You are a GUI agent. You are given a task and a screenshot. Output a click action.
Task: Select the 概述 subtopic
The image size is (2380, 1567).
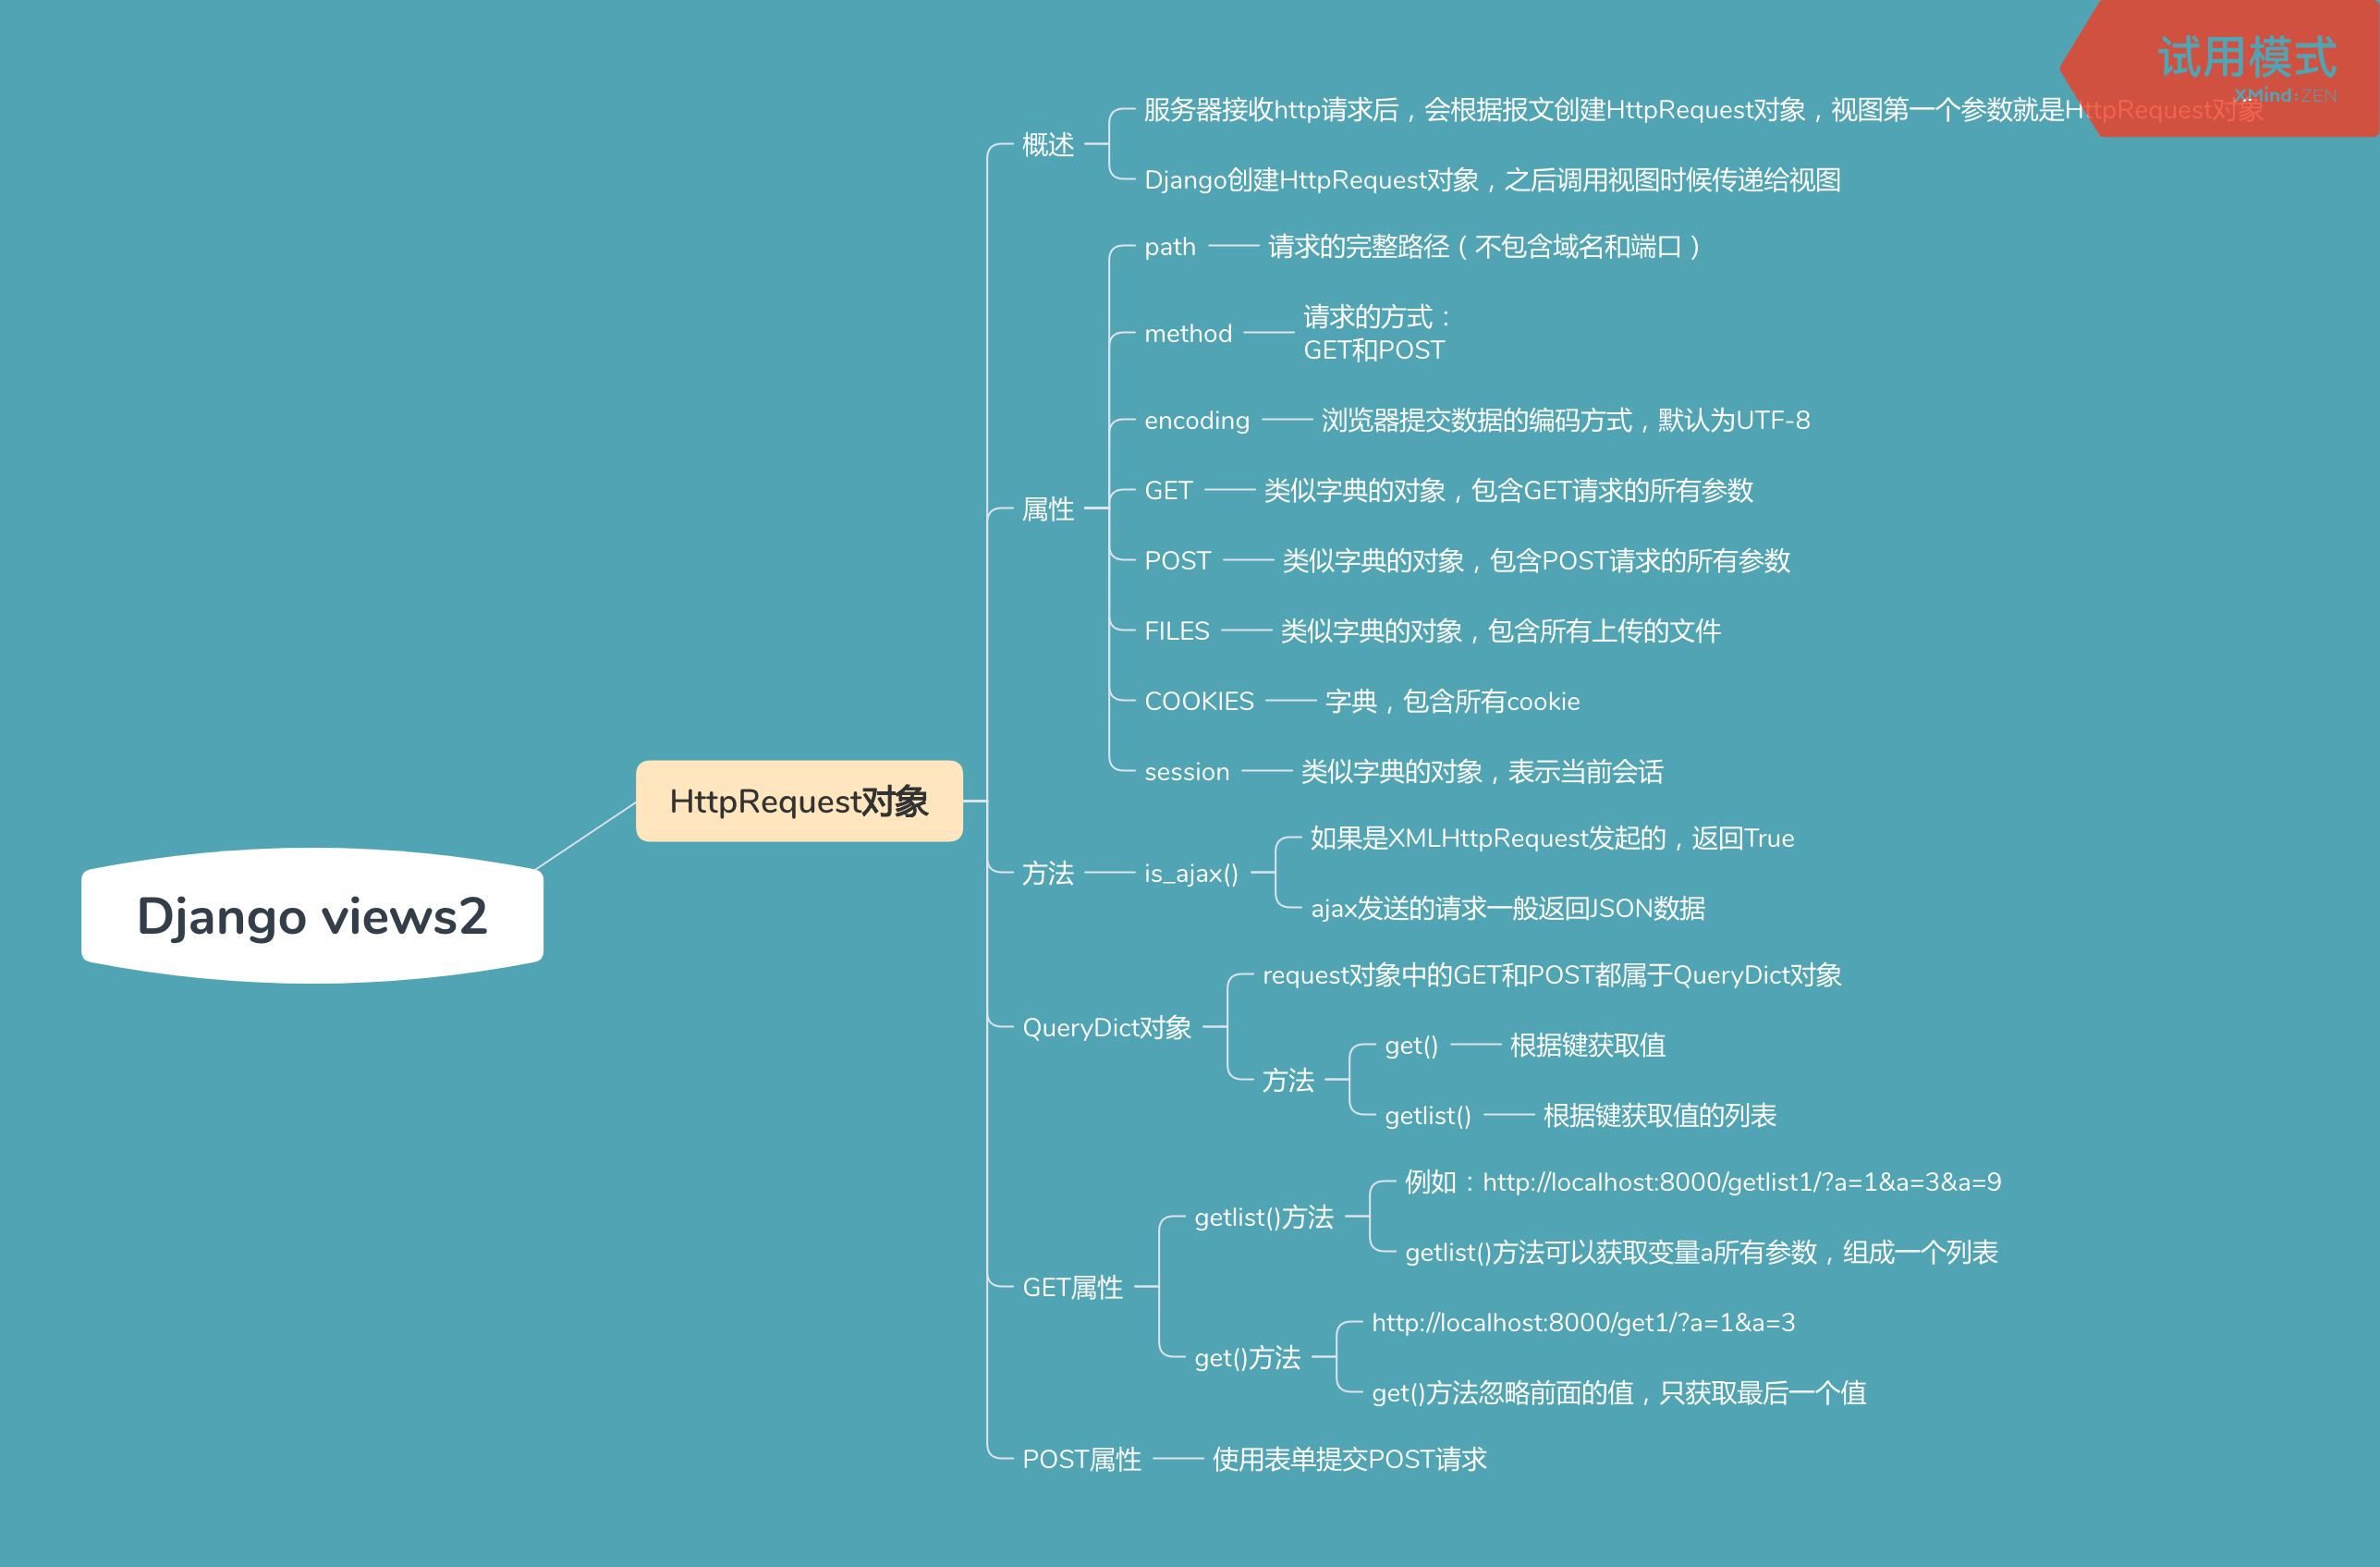1047,145
